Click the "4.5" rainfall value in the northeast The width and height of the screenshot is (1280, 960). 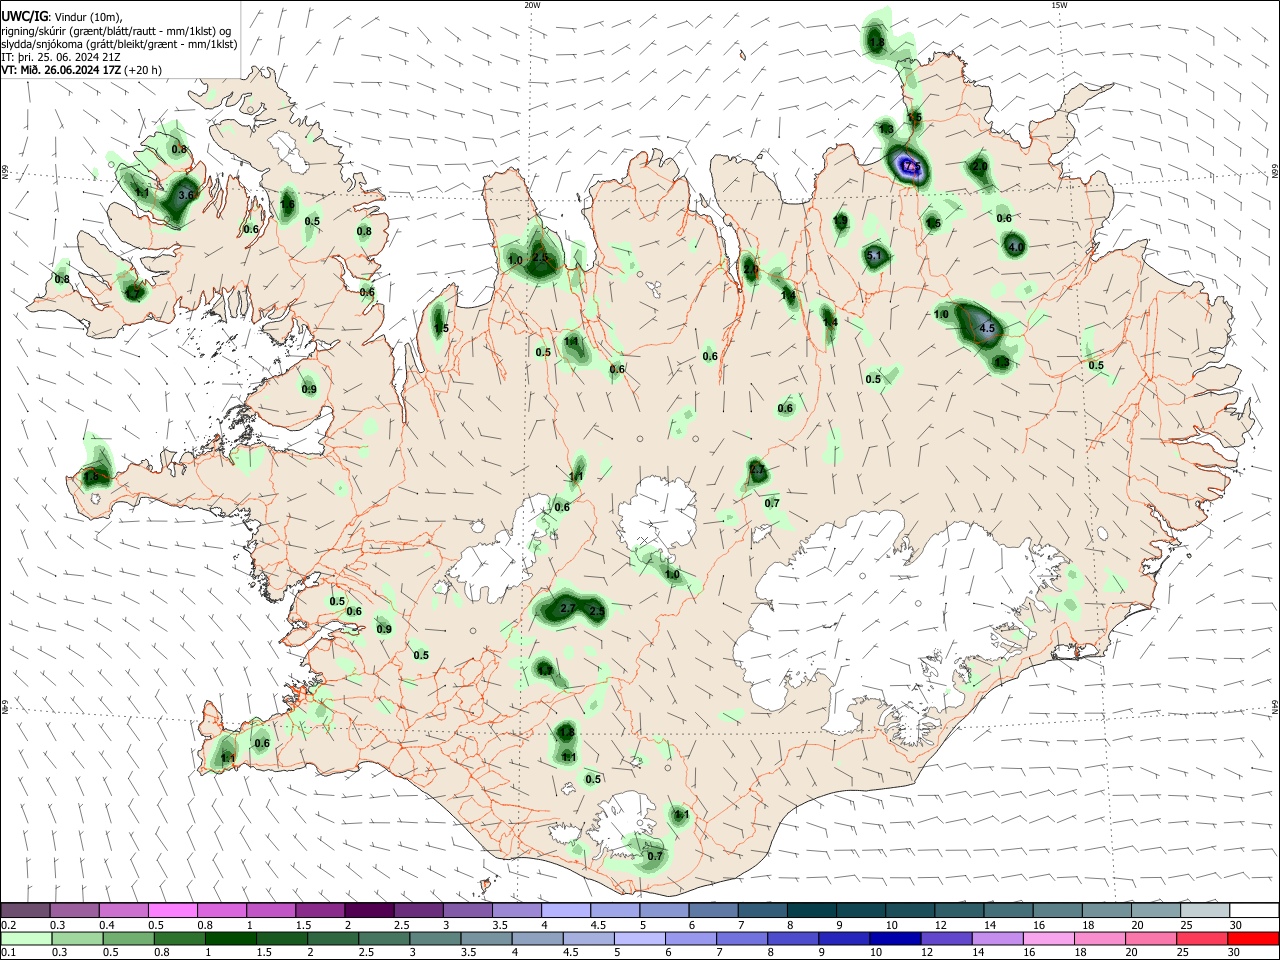click(x=988, y=328)
